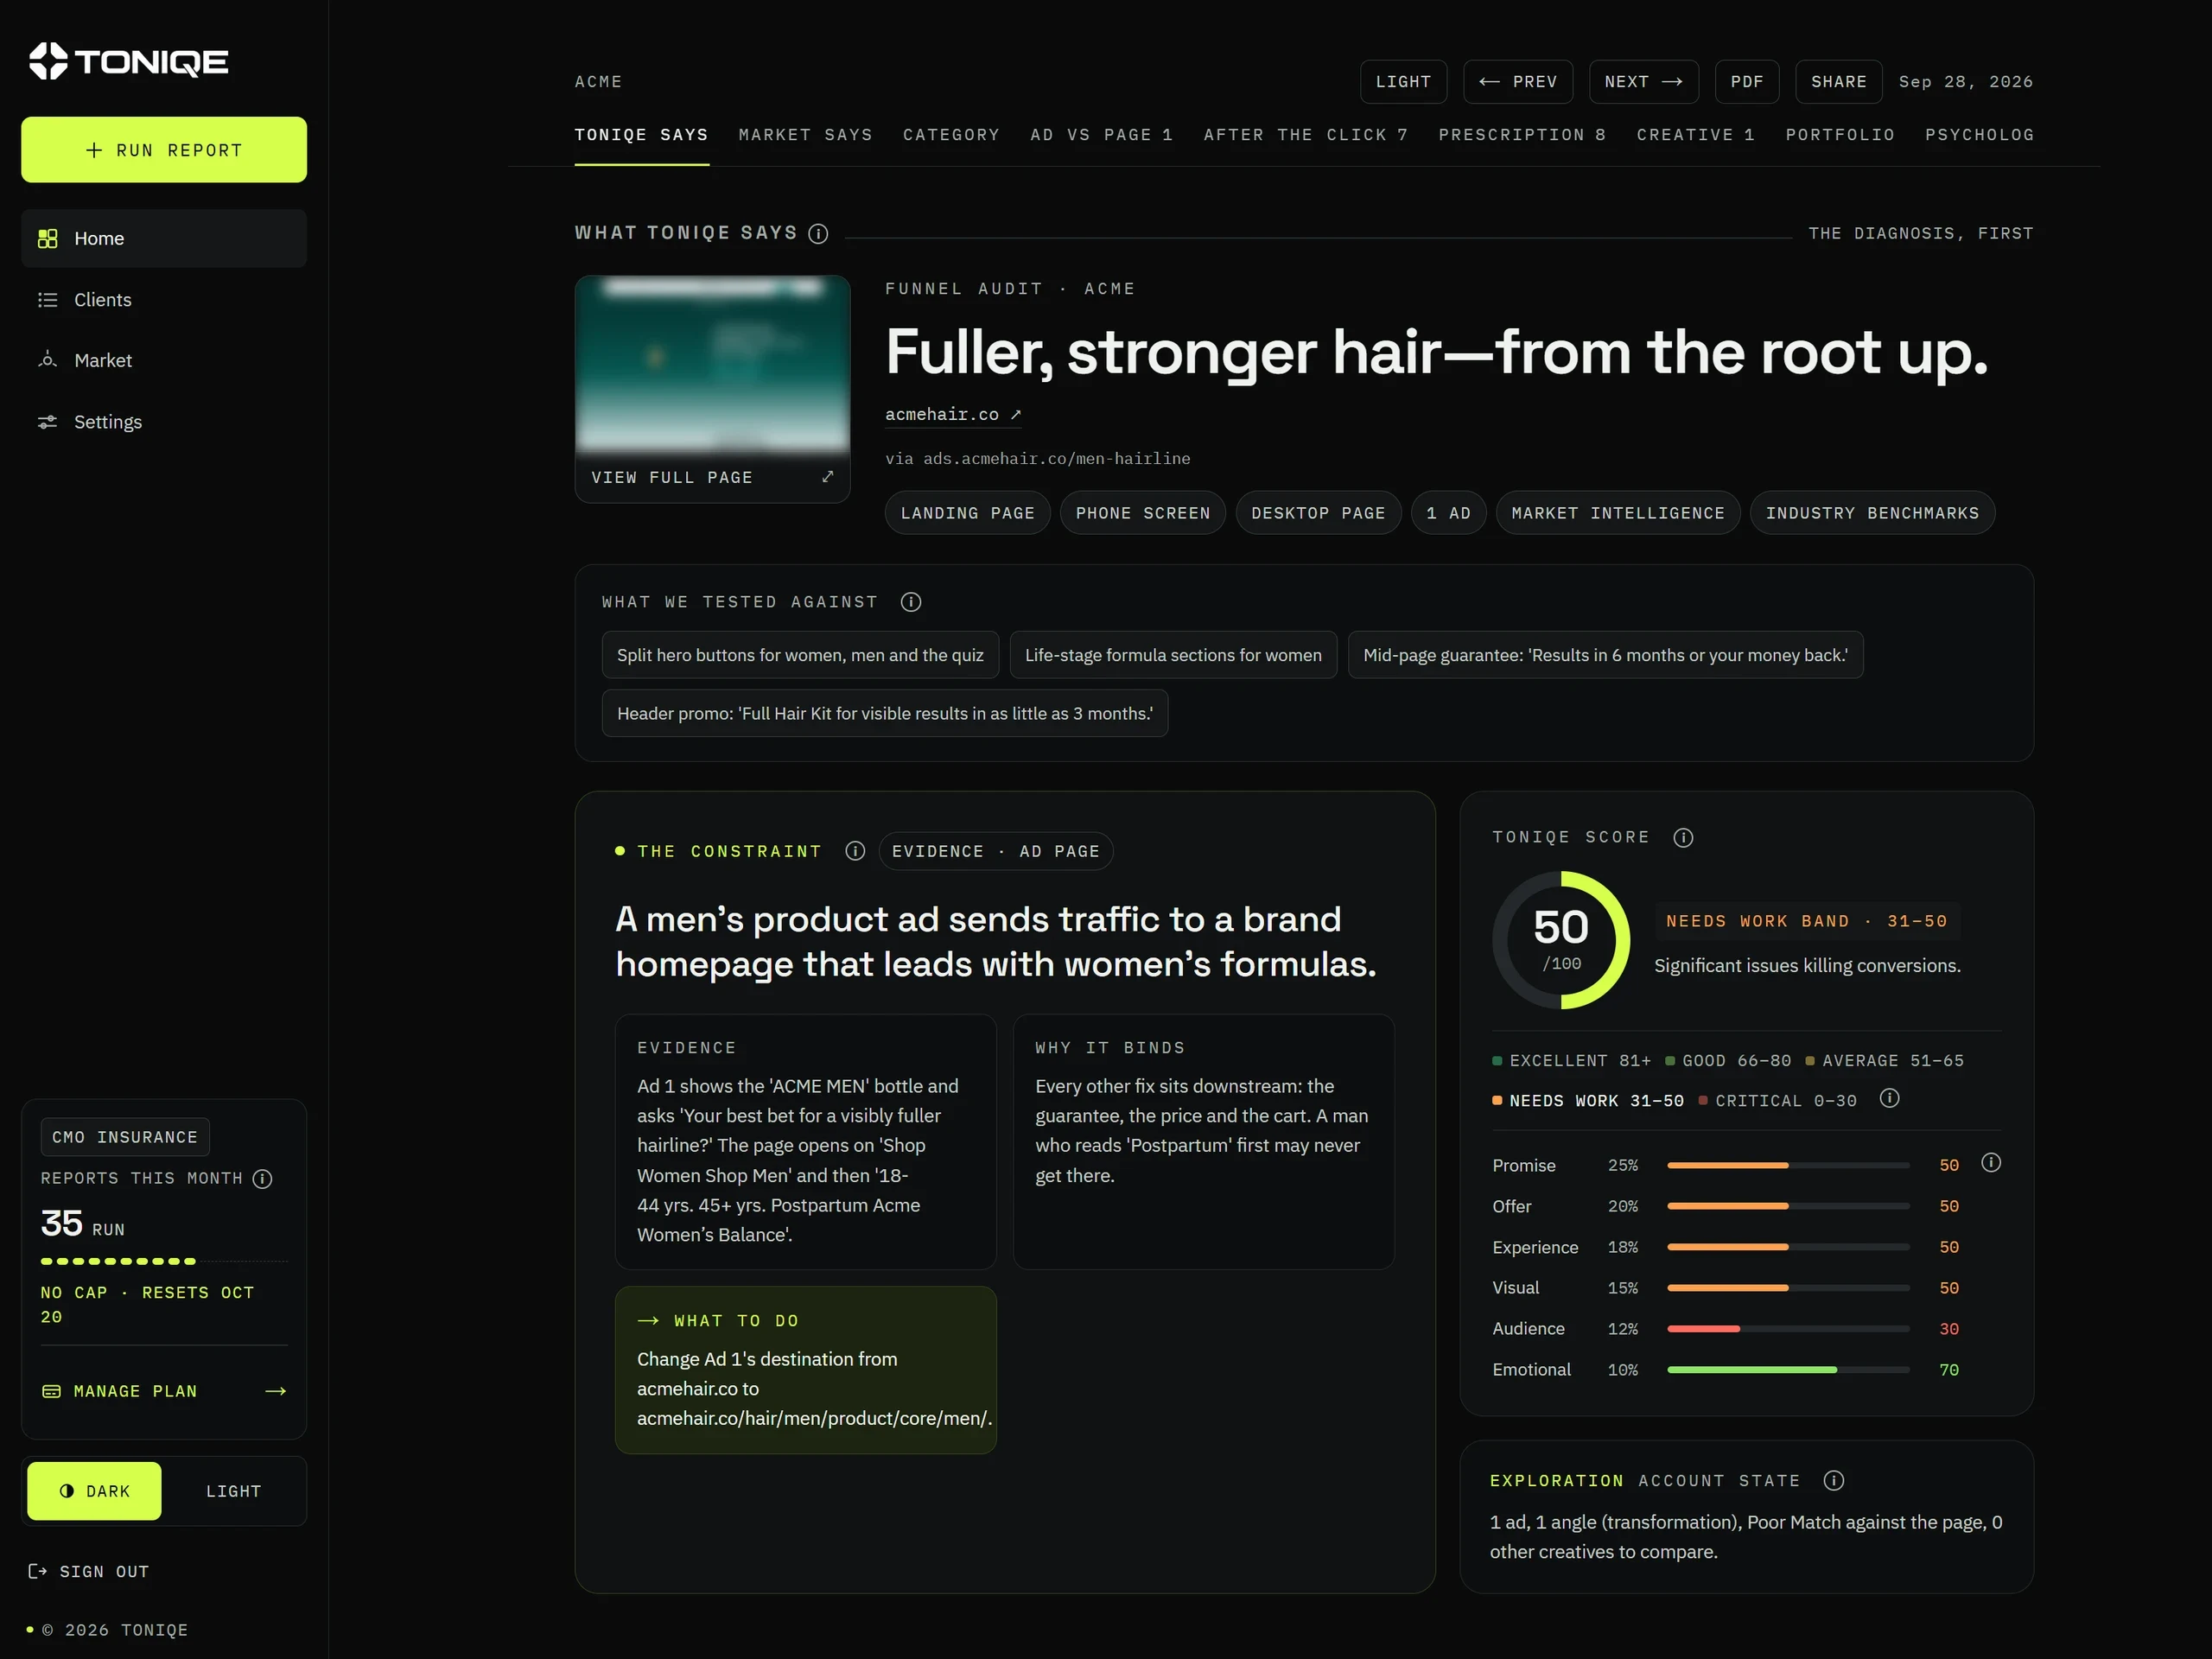Click the CMO Insurance badge
The width and height of the screenshot is (2212, 1659).
tap(125, 1137)
